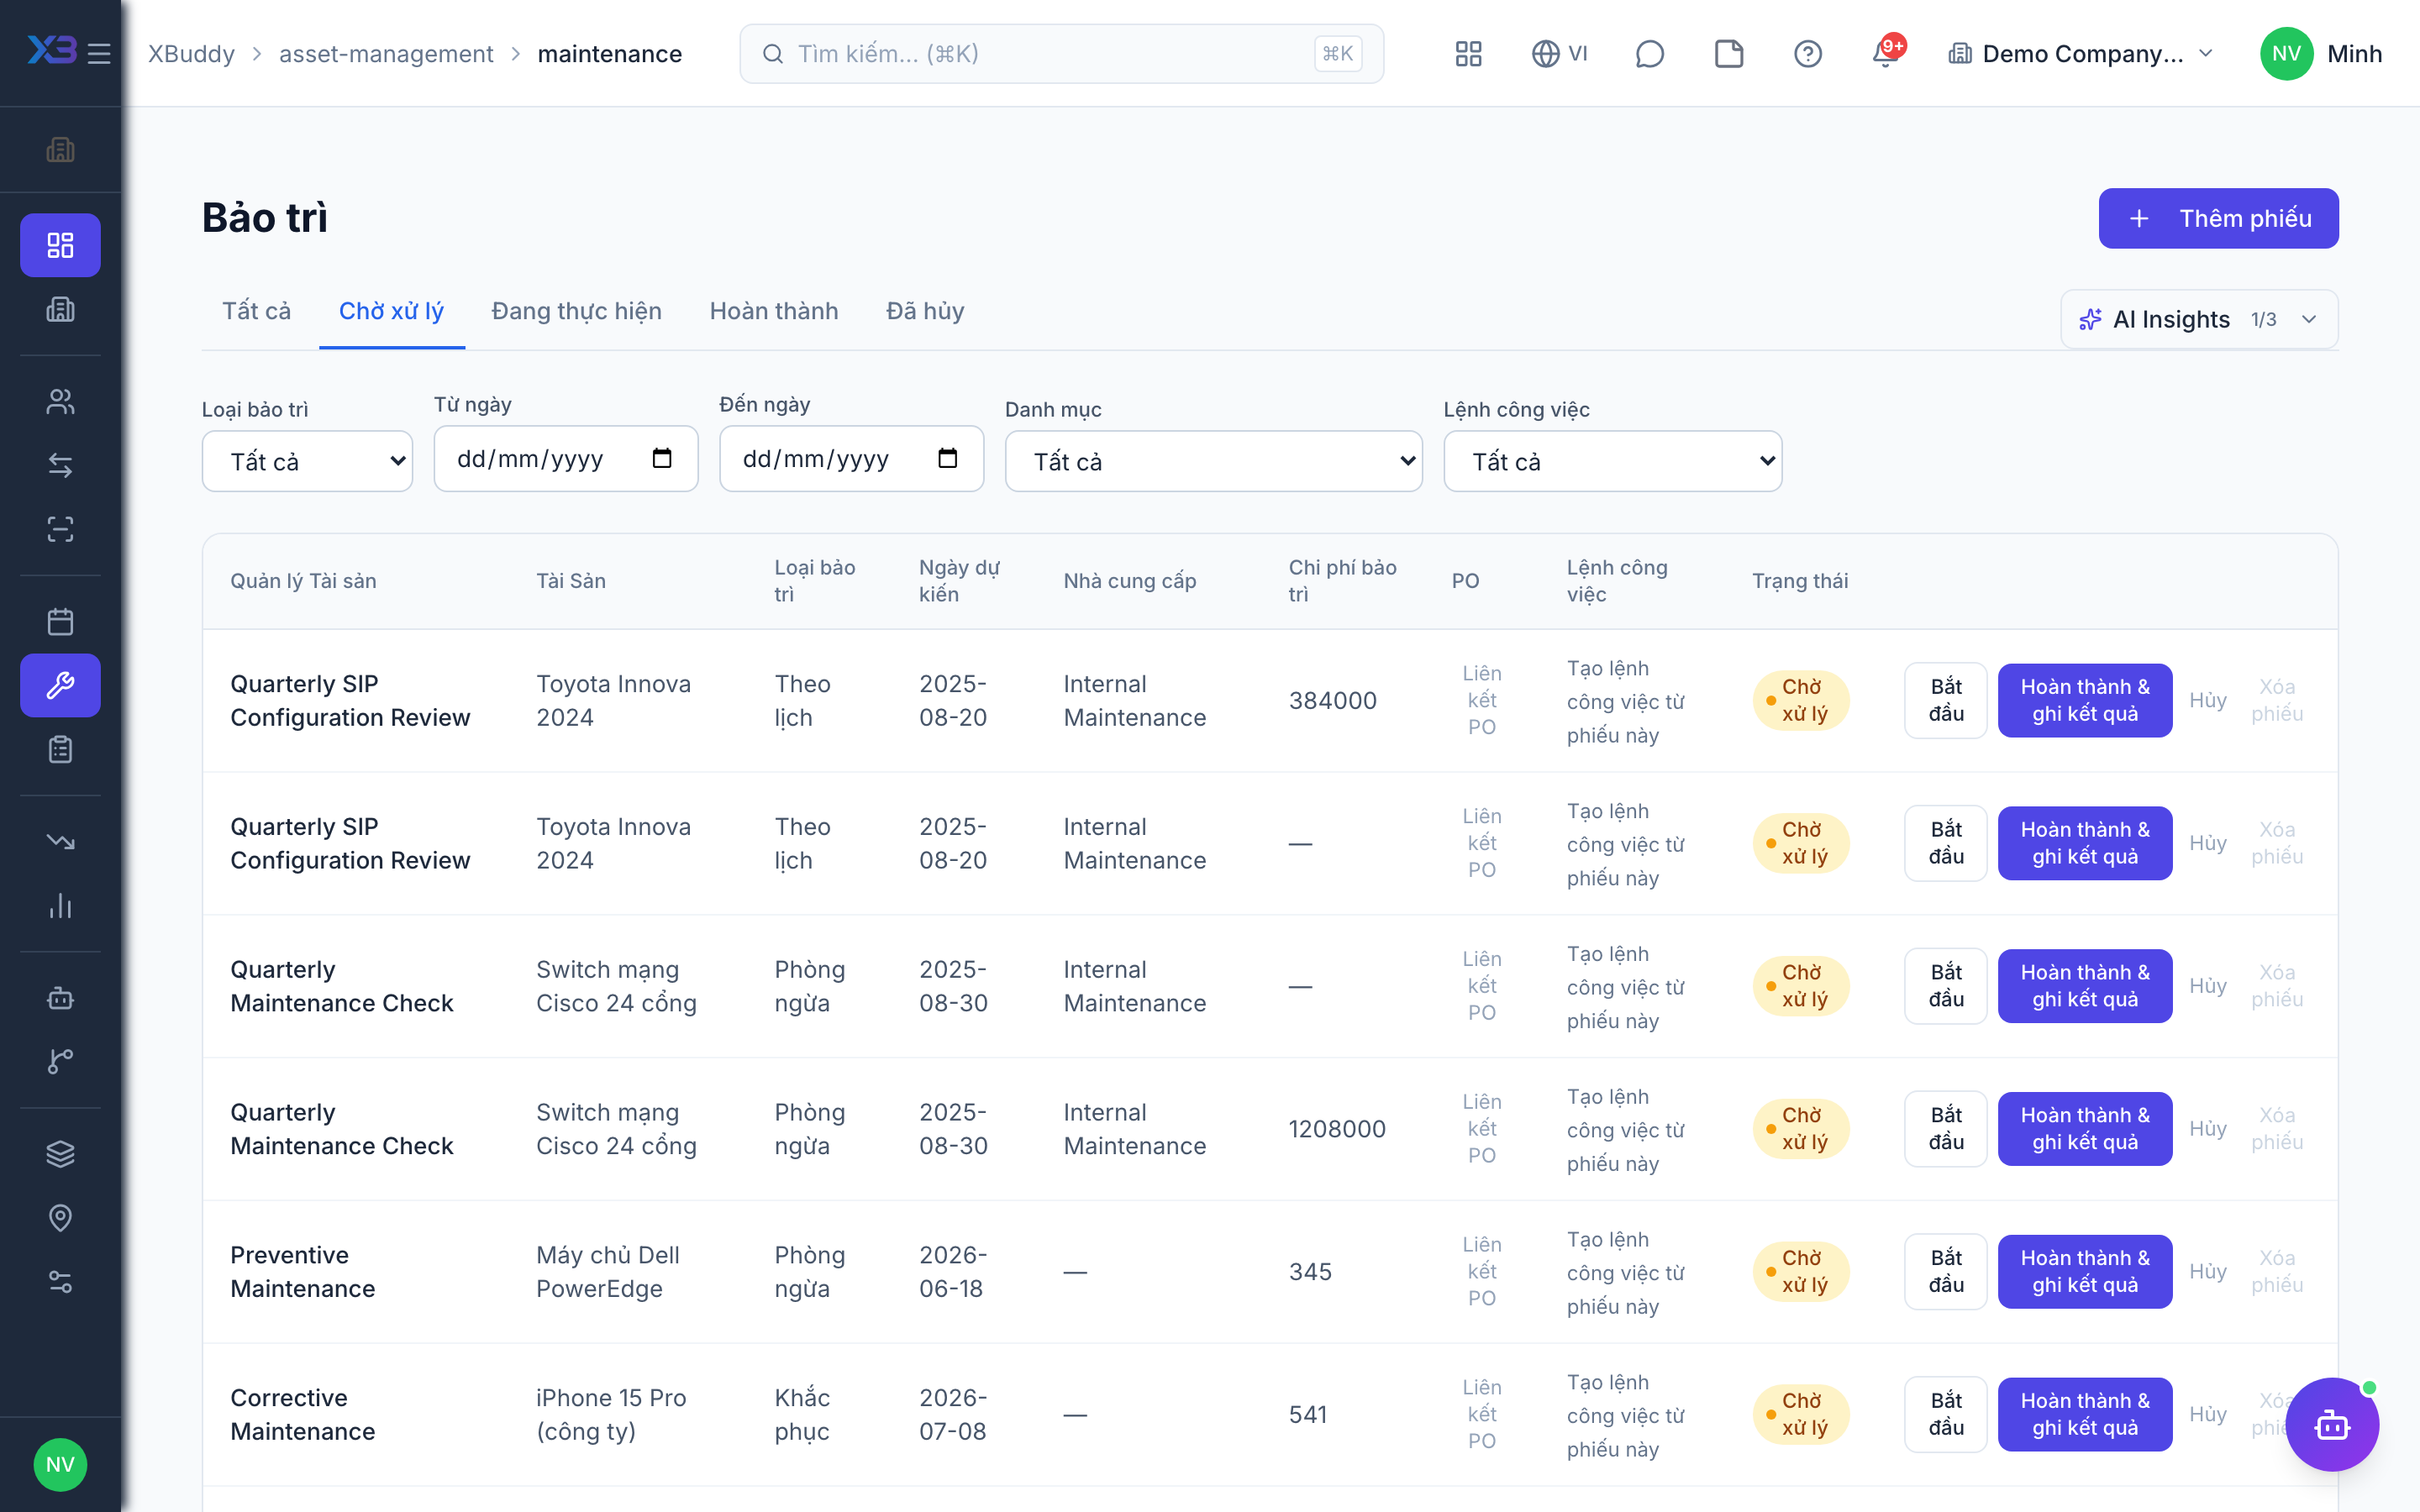Click the Máy chủ Dell PowerEdge cell
This screenshot has width=2420, height=1512.
click(608, 1271)
